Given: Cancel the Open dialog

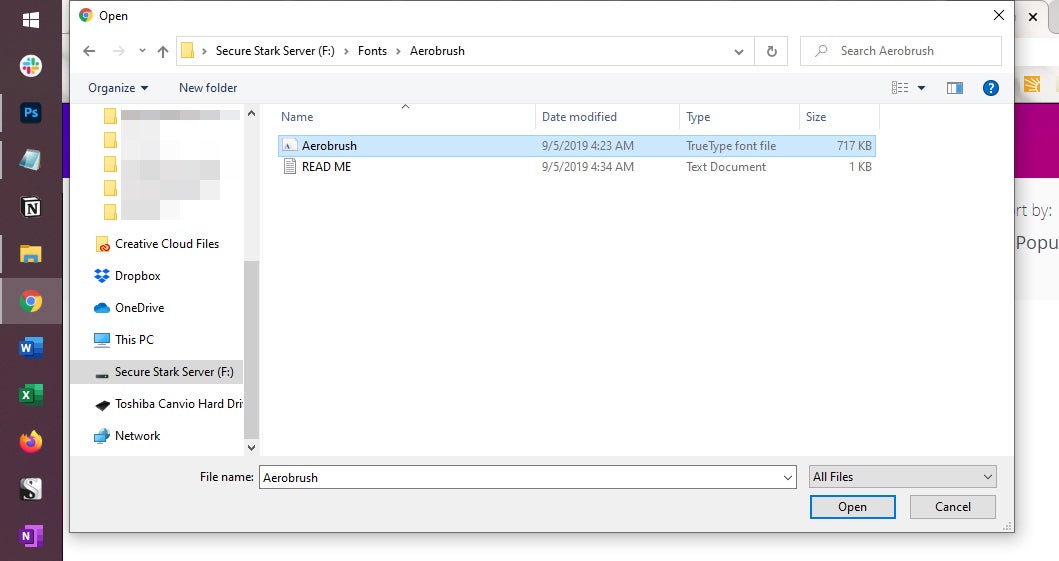Looking at the screenshot, I should coord(952,507).
